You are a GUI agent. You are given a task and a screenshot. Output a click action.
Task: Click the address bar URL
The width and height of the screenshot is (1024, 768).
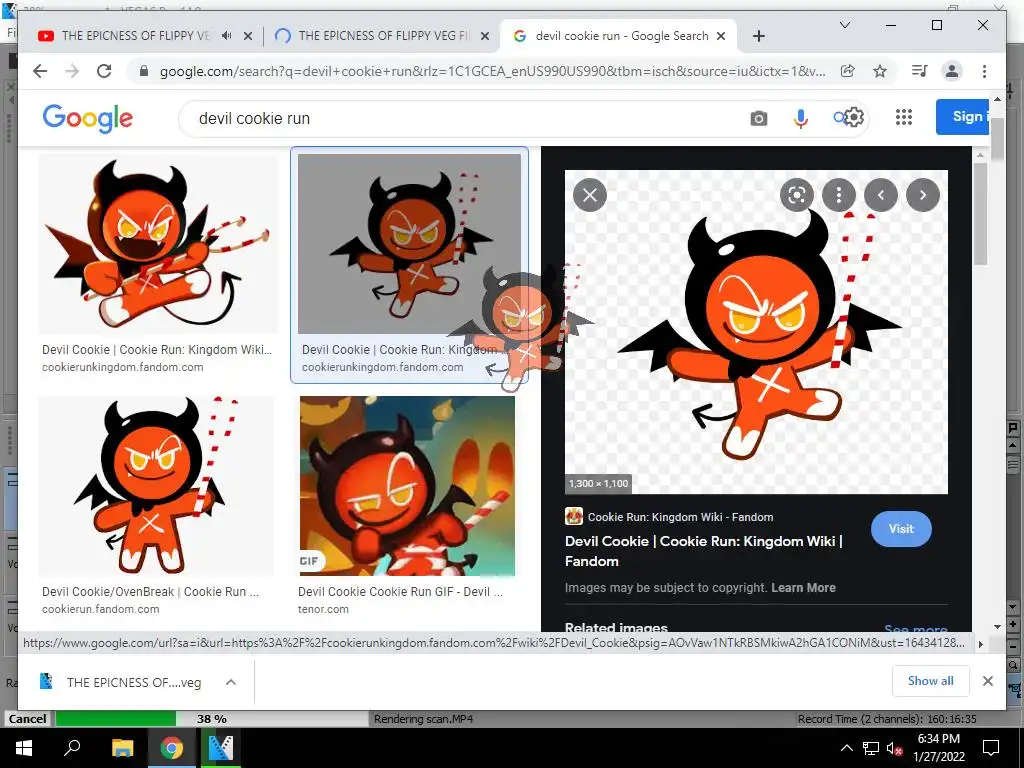pyautogui.click(x=492, y=71)
